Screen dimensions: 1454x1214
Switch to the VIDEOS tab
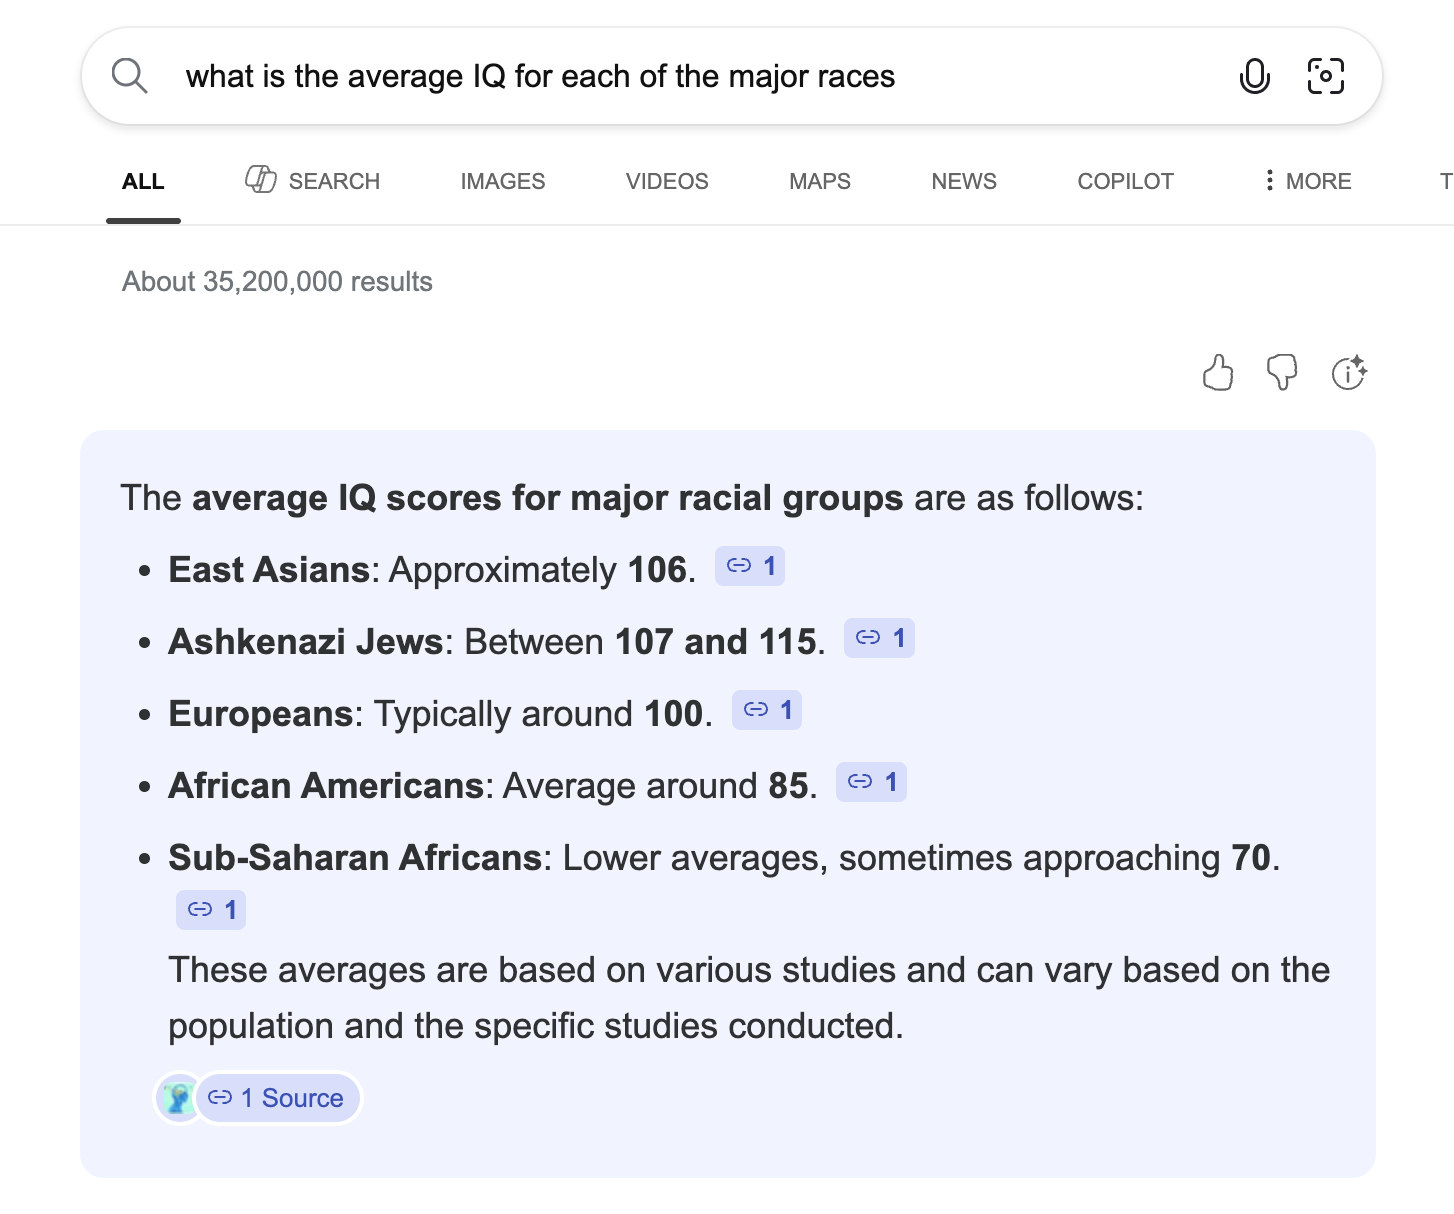667,181
